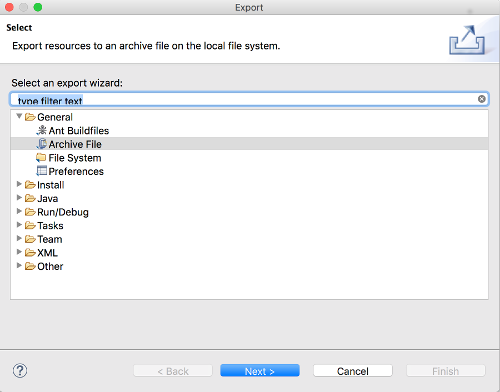This screenshot has width=500, height=392.
Task: Select the Run/Debug label
Action: (x=63, y=212)
